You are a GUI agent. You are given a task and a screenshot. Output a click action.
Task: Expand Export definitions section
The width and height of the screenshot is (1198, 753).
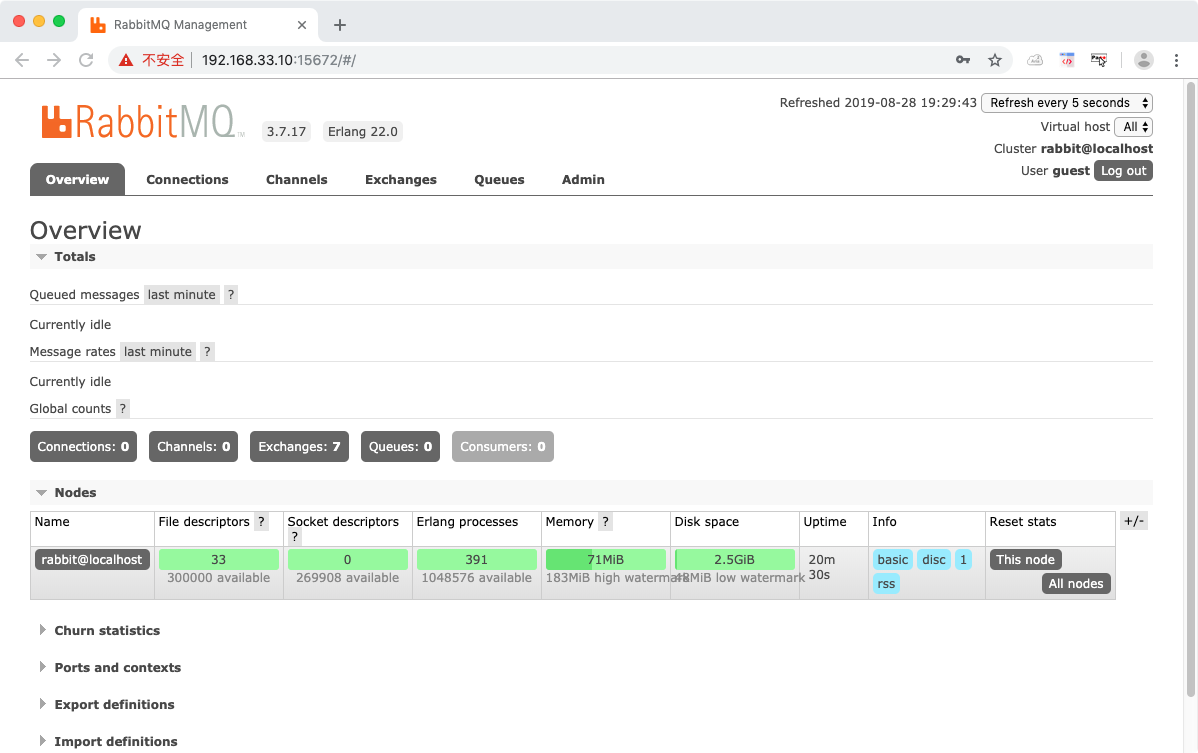pos(114,705)
